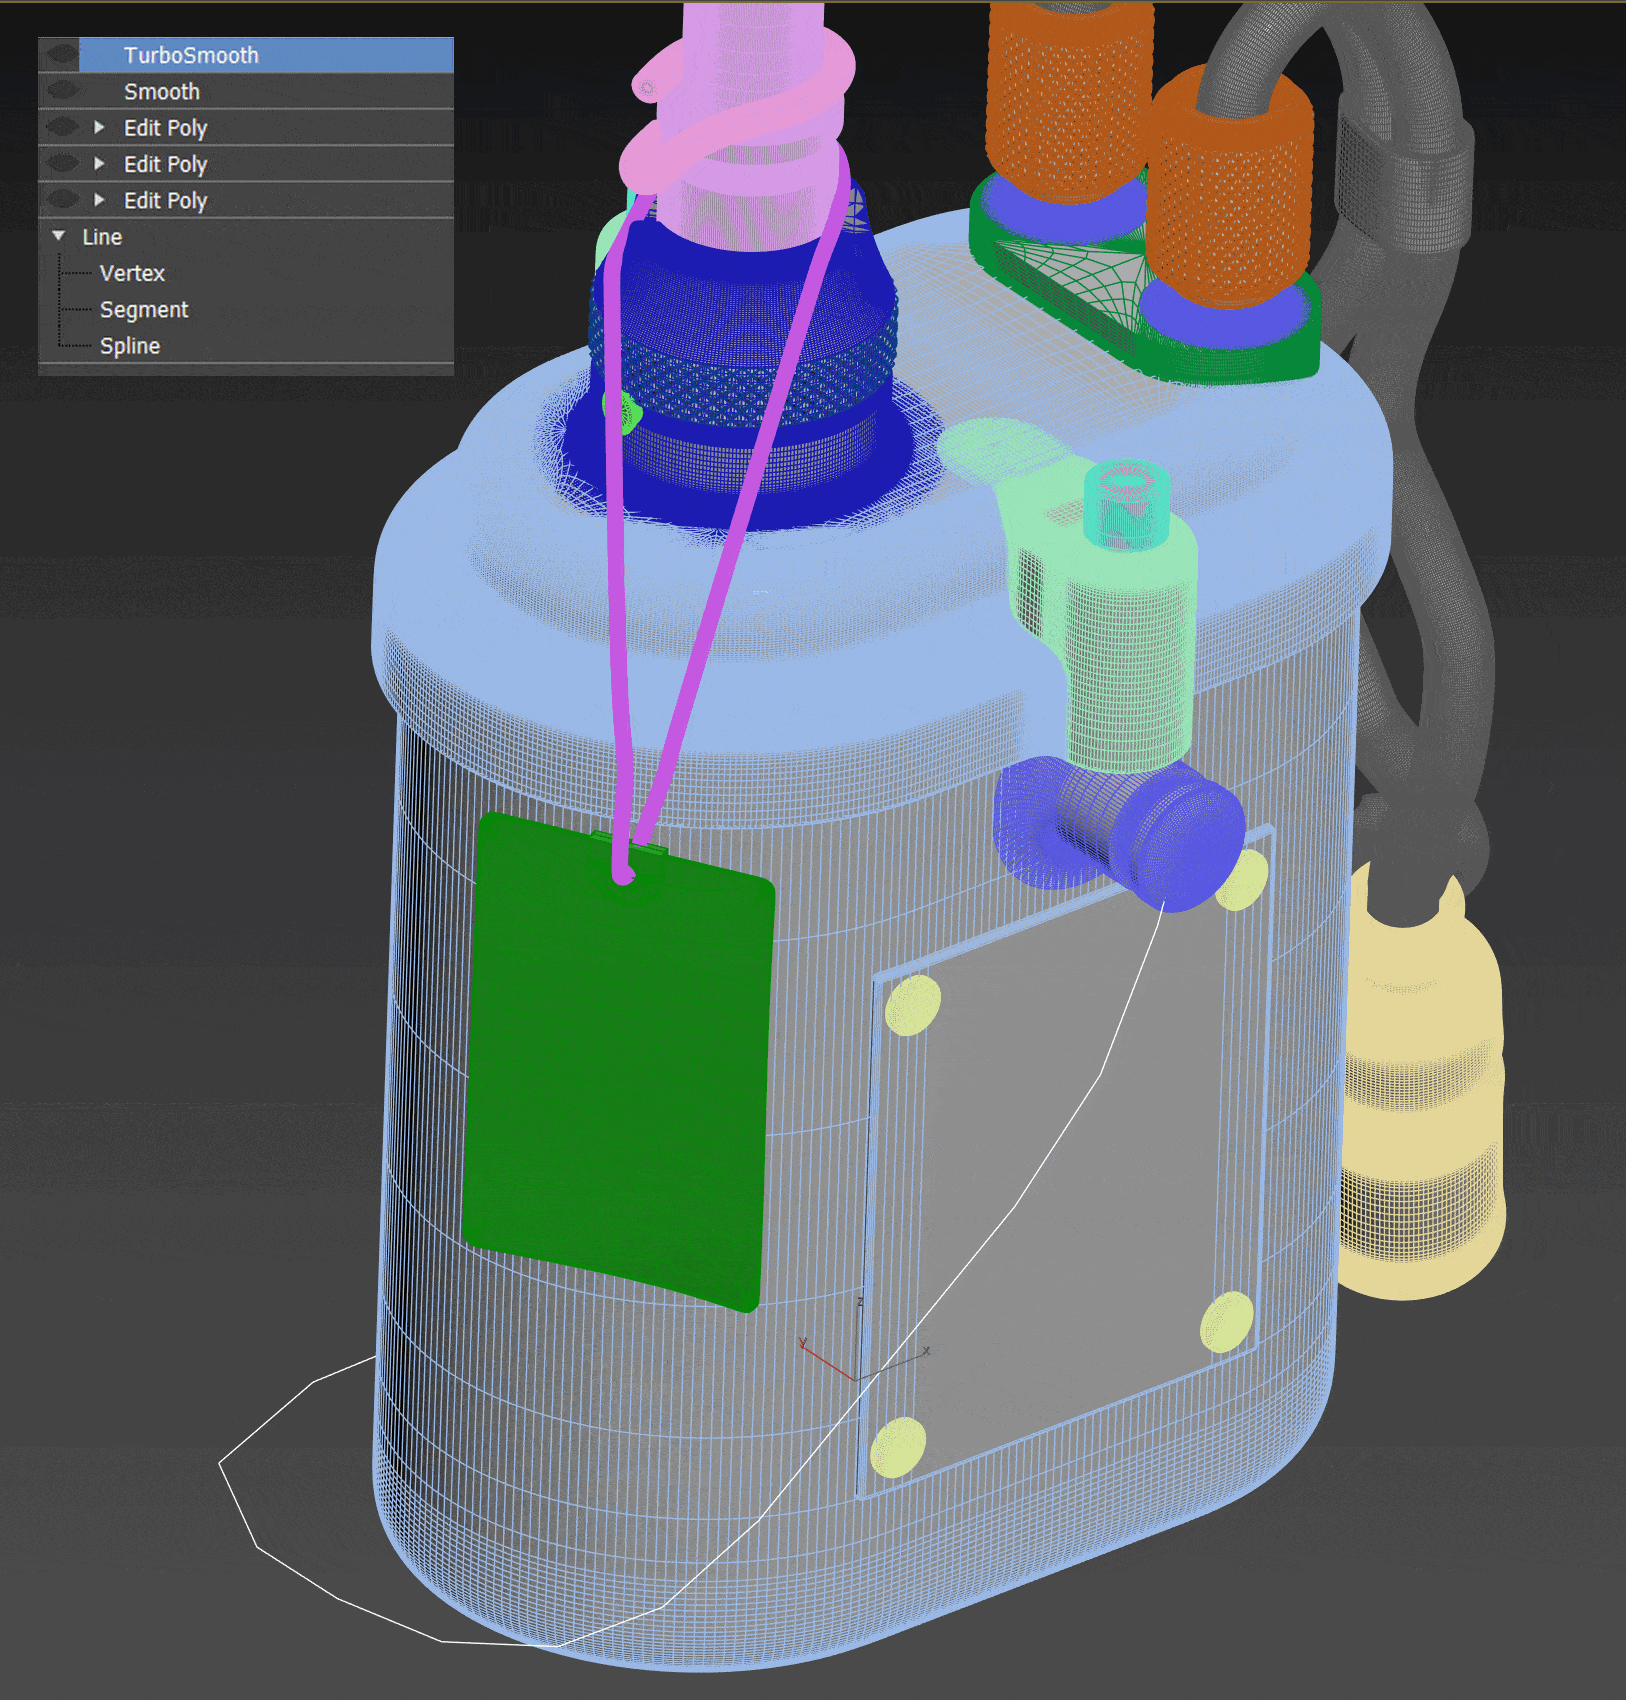Toggle eye icon of the middle Edit Poly
1626x1700 pixels.
tap(61, 163)
